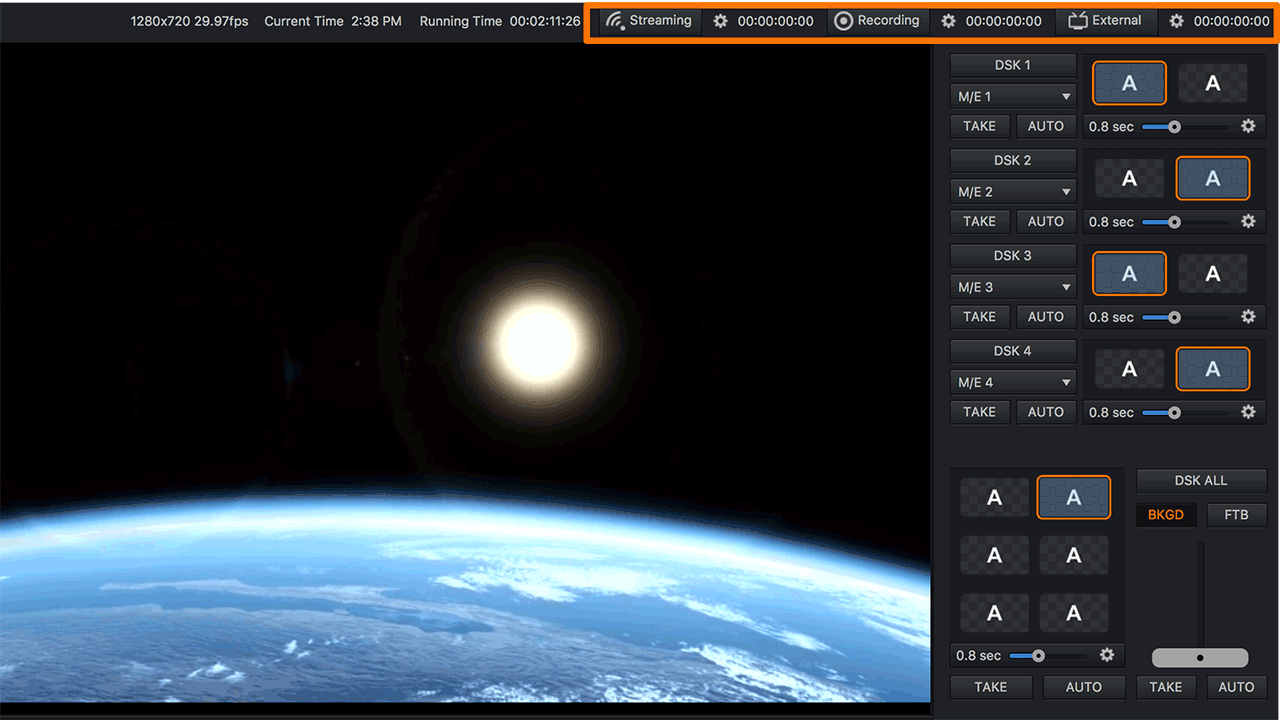Select the highlighted DSK 3 transition thumbnail
1280x720 pixels.
pos(1129,274)
